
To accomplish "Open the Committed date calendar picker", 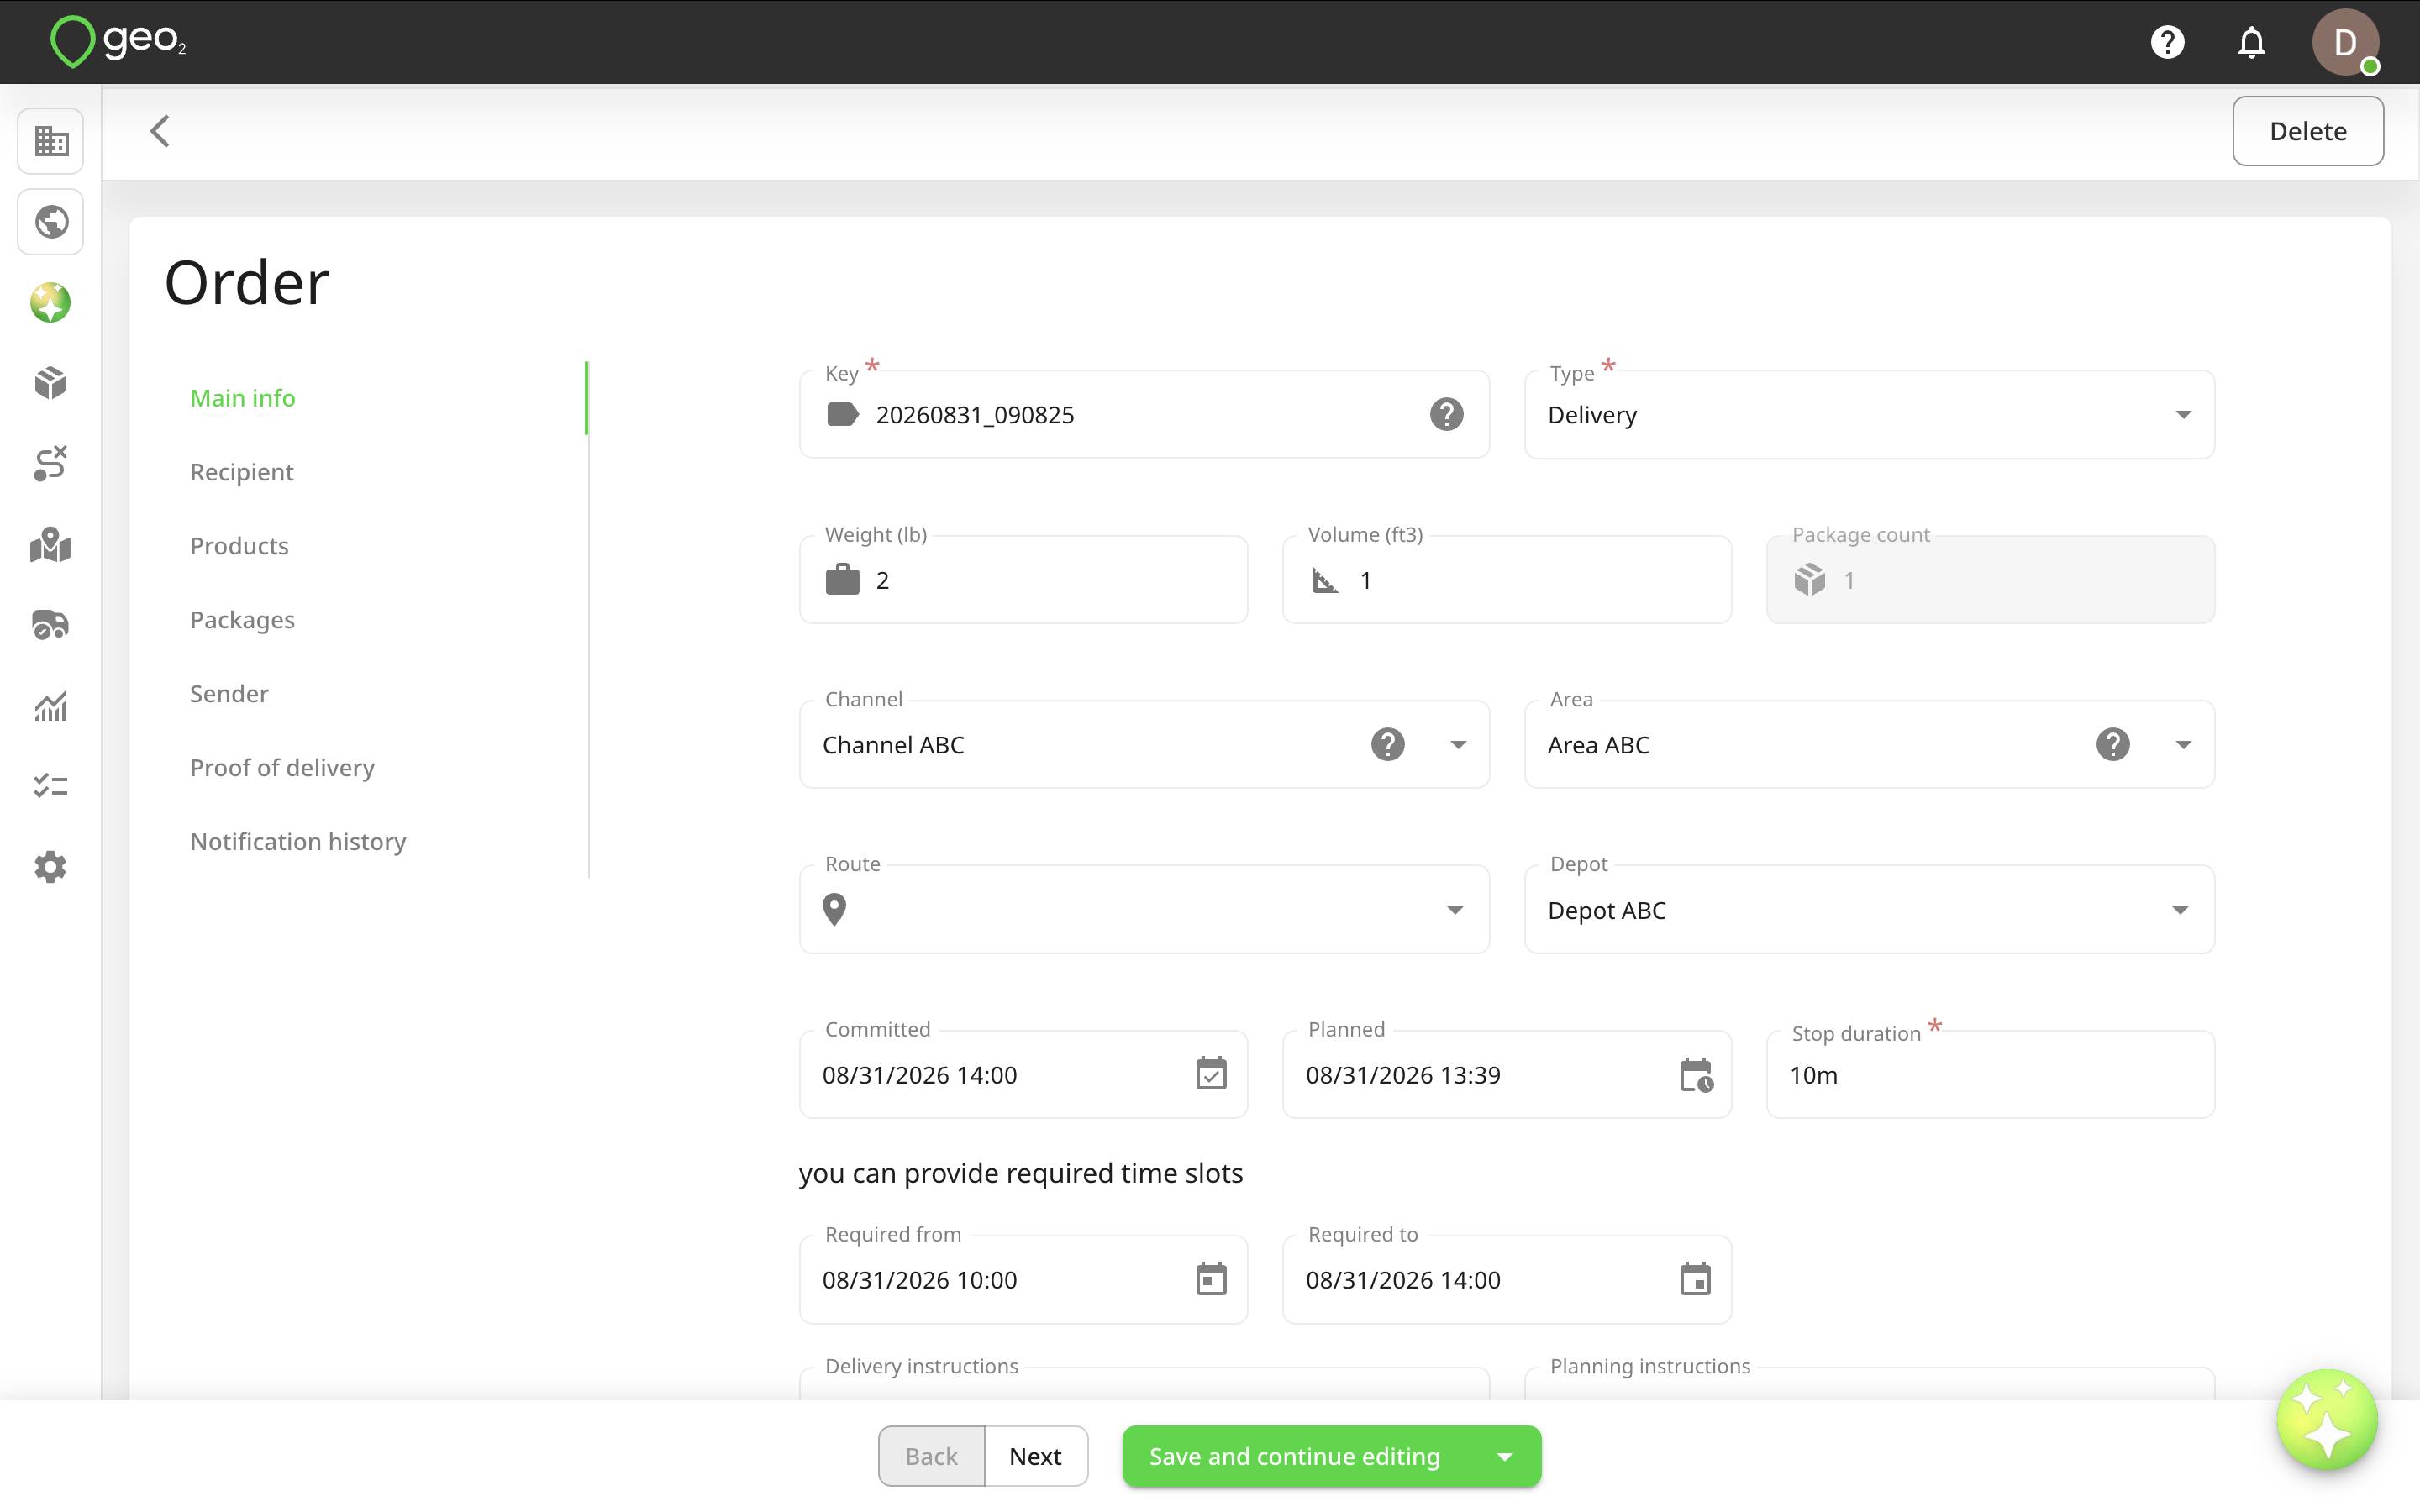I will click(1211, 1074).
